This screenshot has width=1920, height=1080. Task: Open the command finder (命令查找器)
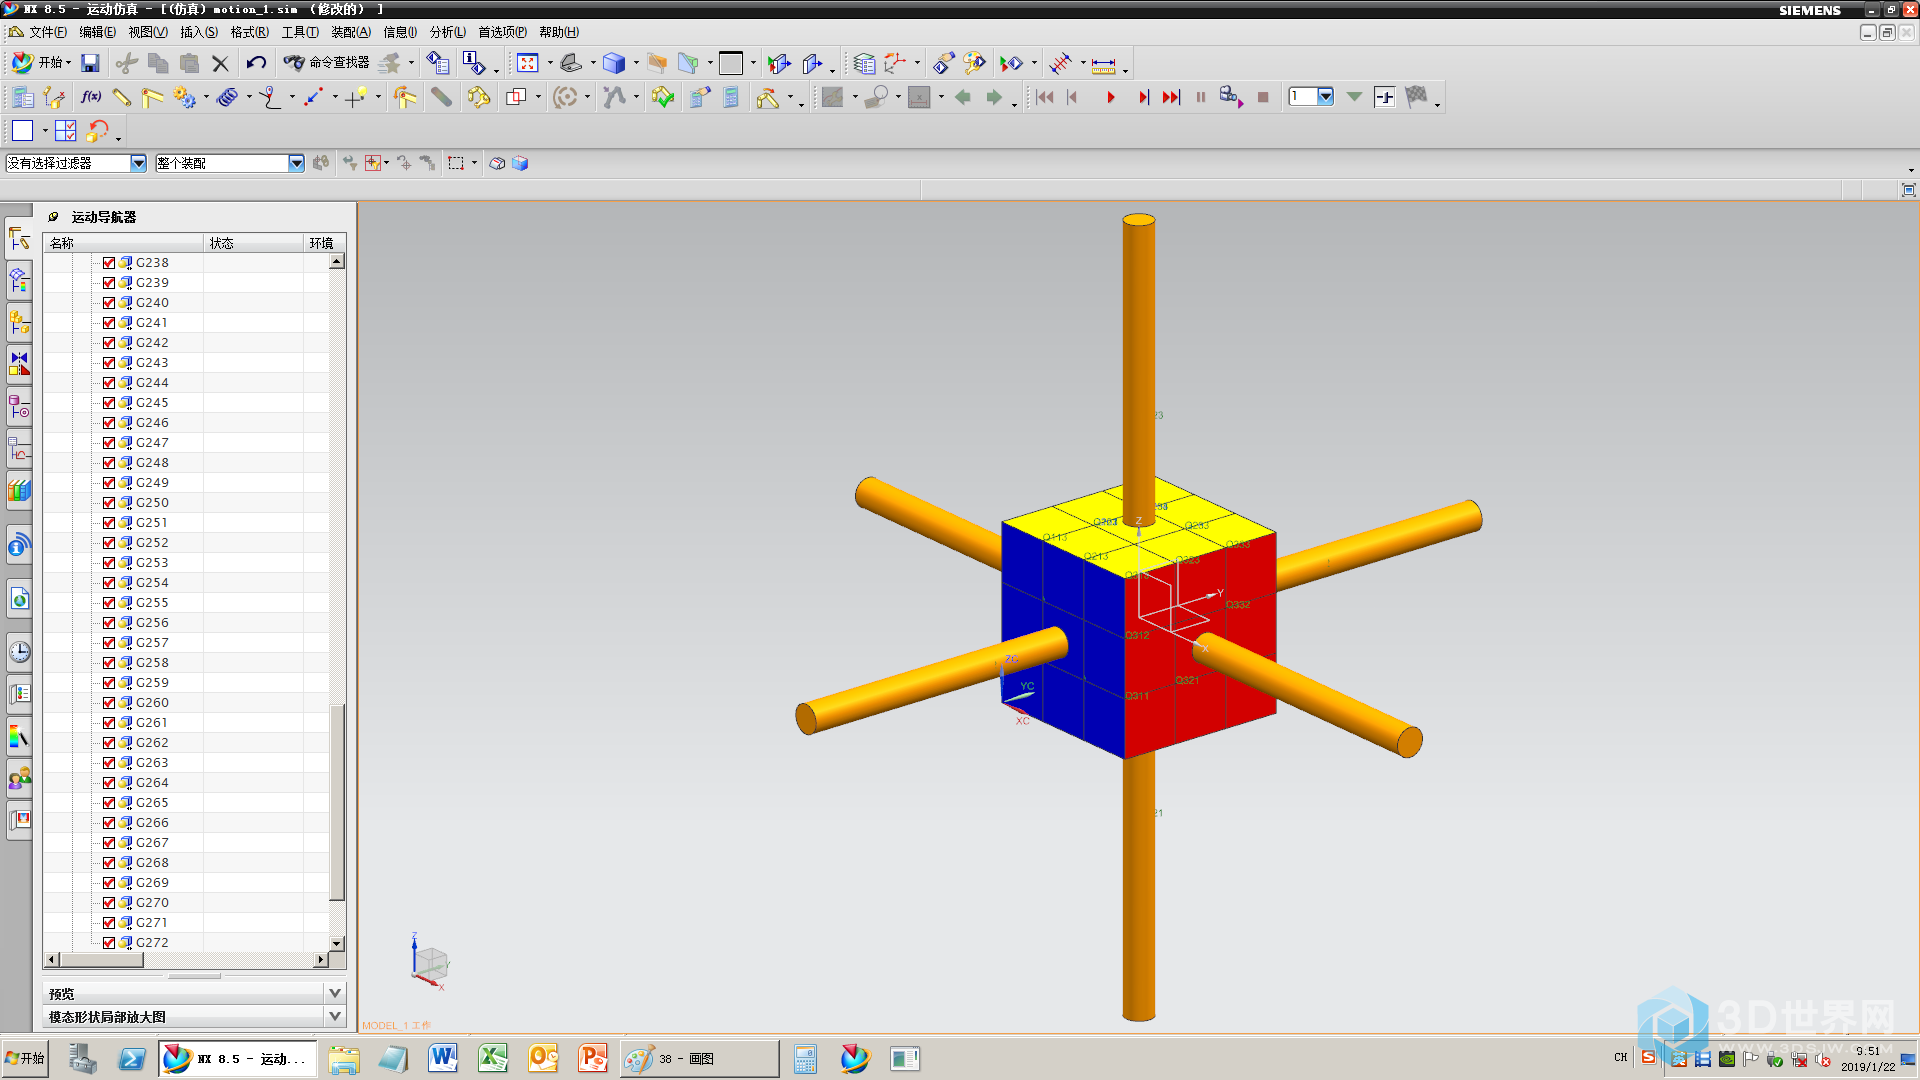click(327, 63)
